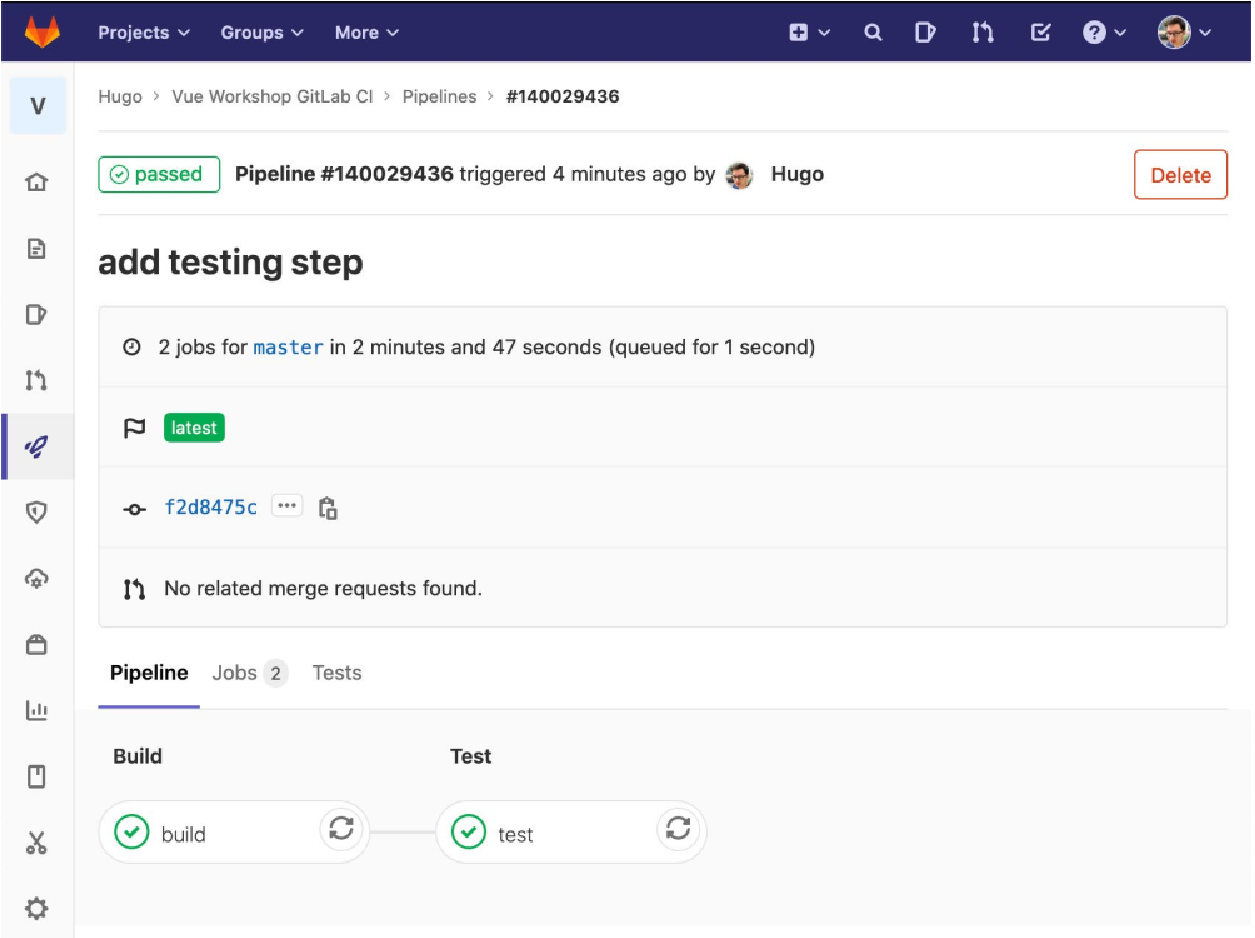Click the Hugo author name link
1255x938 pixels.
[x=797, y=175]
